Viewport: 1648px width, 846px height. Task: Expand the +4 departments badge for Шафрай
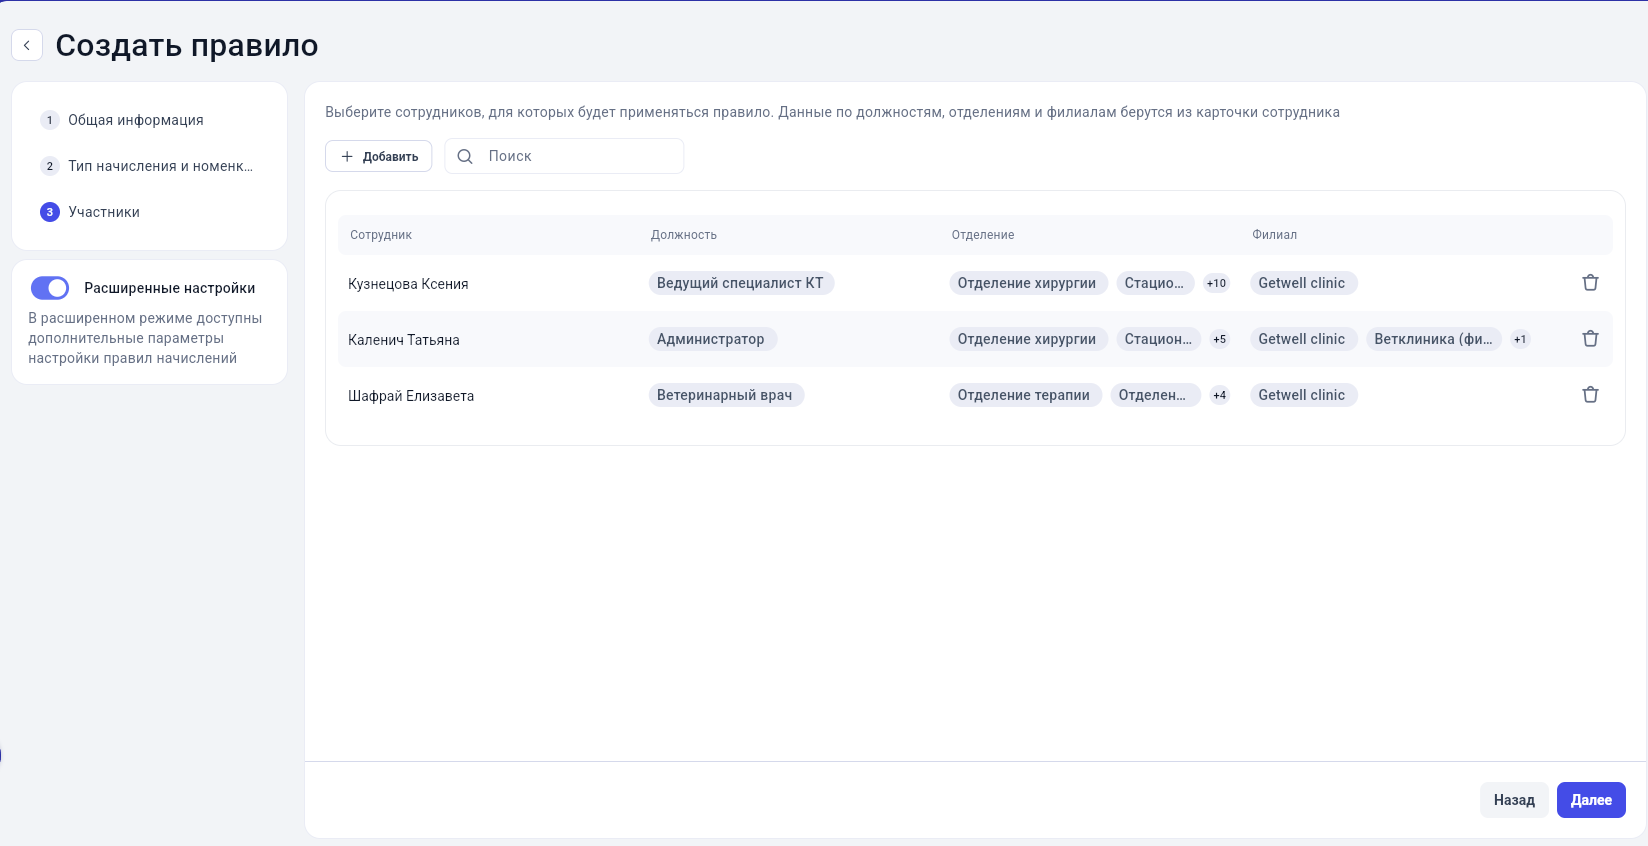tap(1219, 395)
